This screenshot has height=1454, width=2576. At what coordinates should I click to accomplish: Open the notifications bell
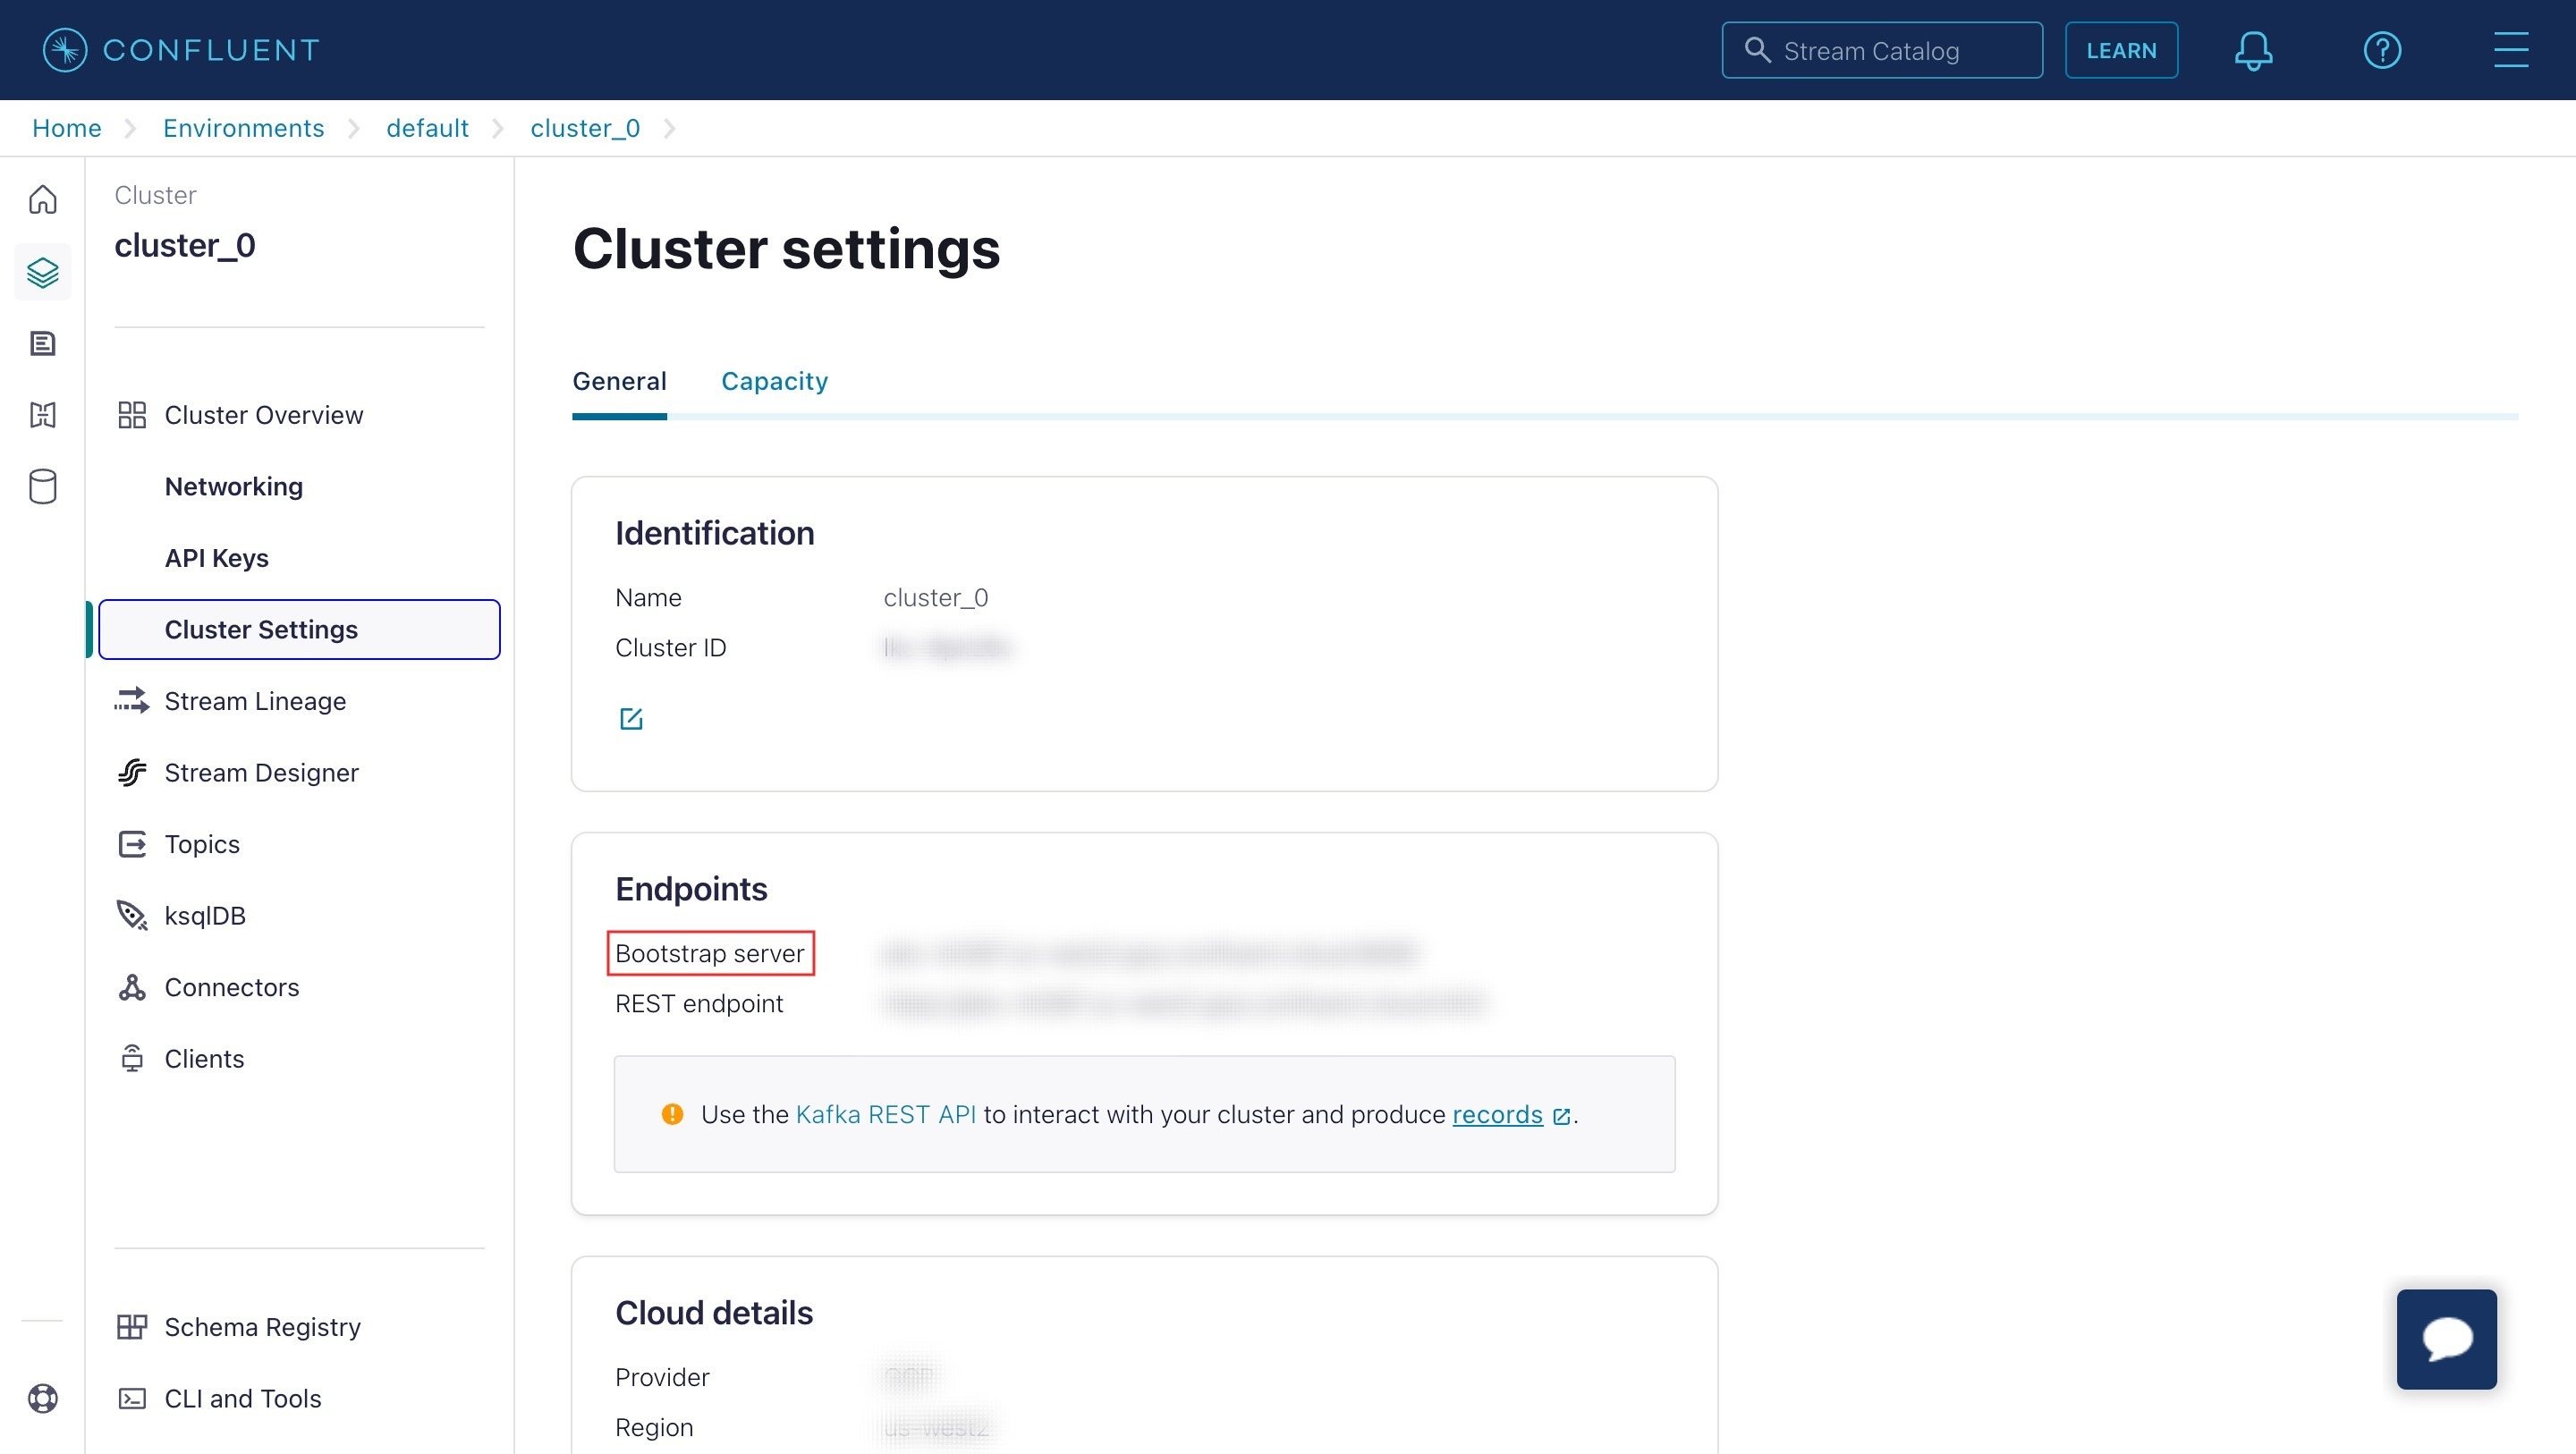pos(2253,50)
